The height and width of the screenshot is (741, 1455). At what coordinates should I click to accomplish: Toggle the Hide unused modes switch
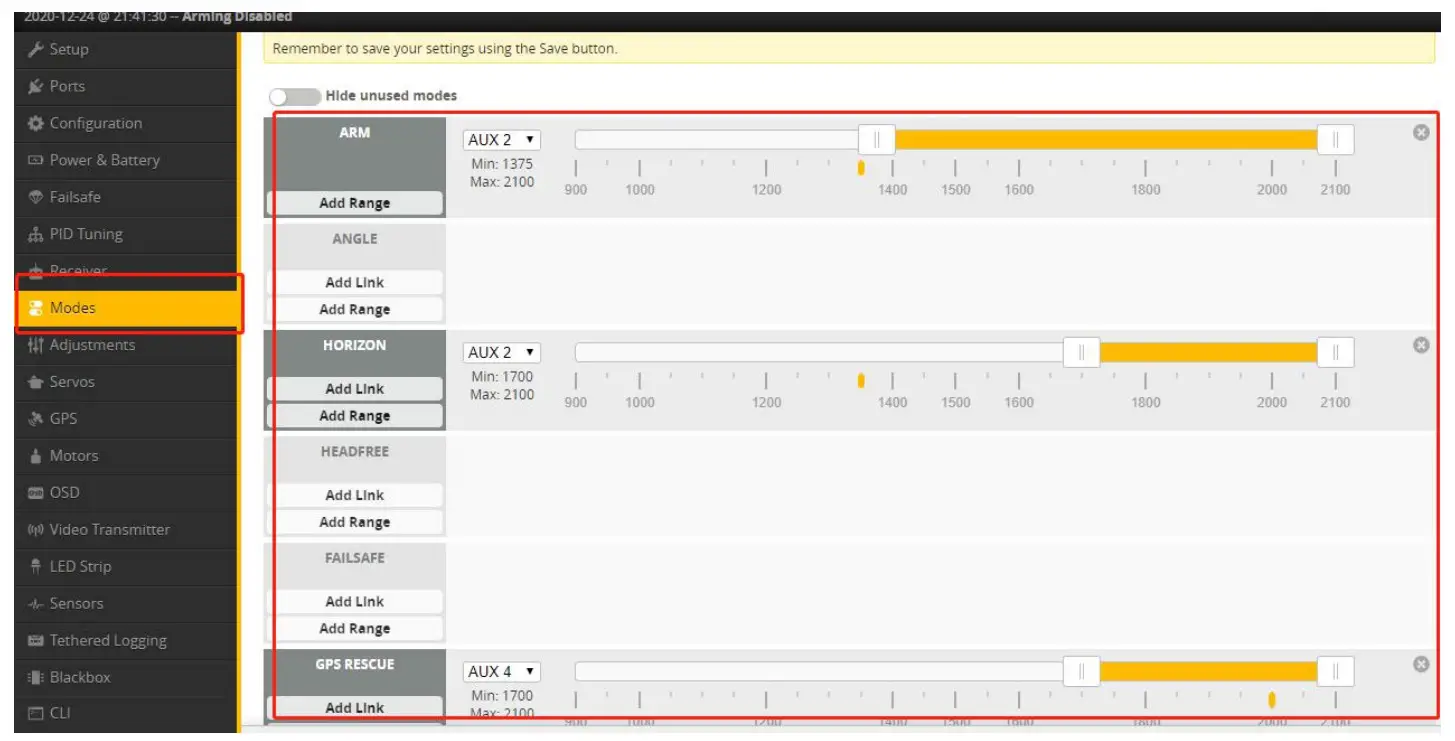(x=293, y=96)
